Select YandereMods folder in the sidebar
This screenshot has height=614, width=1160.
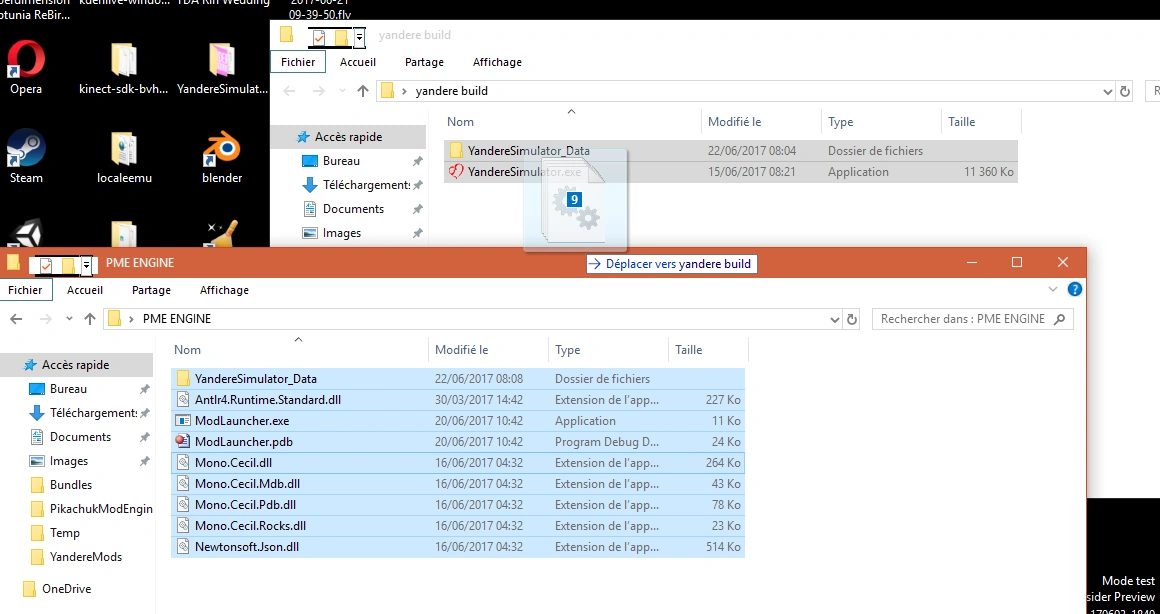[x=77, y=556]
